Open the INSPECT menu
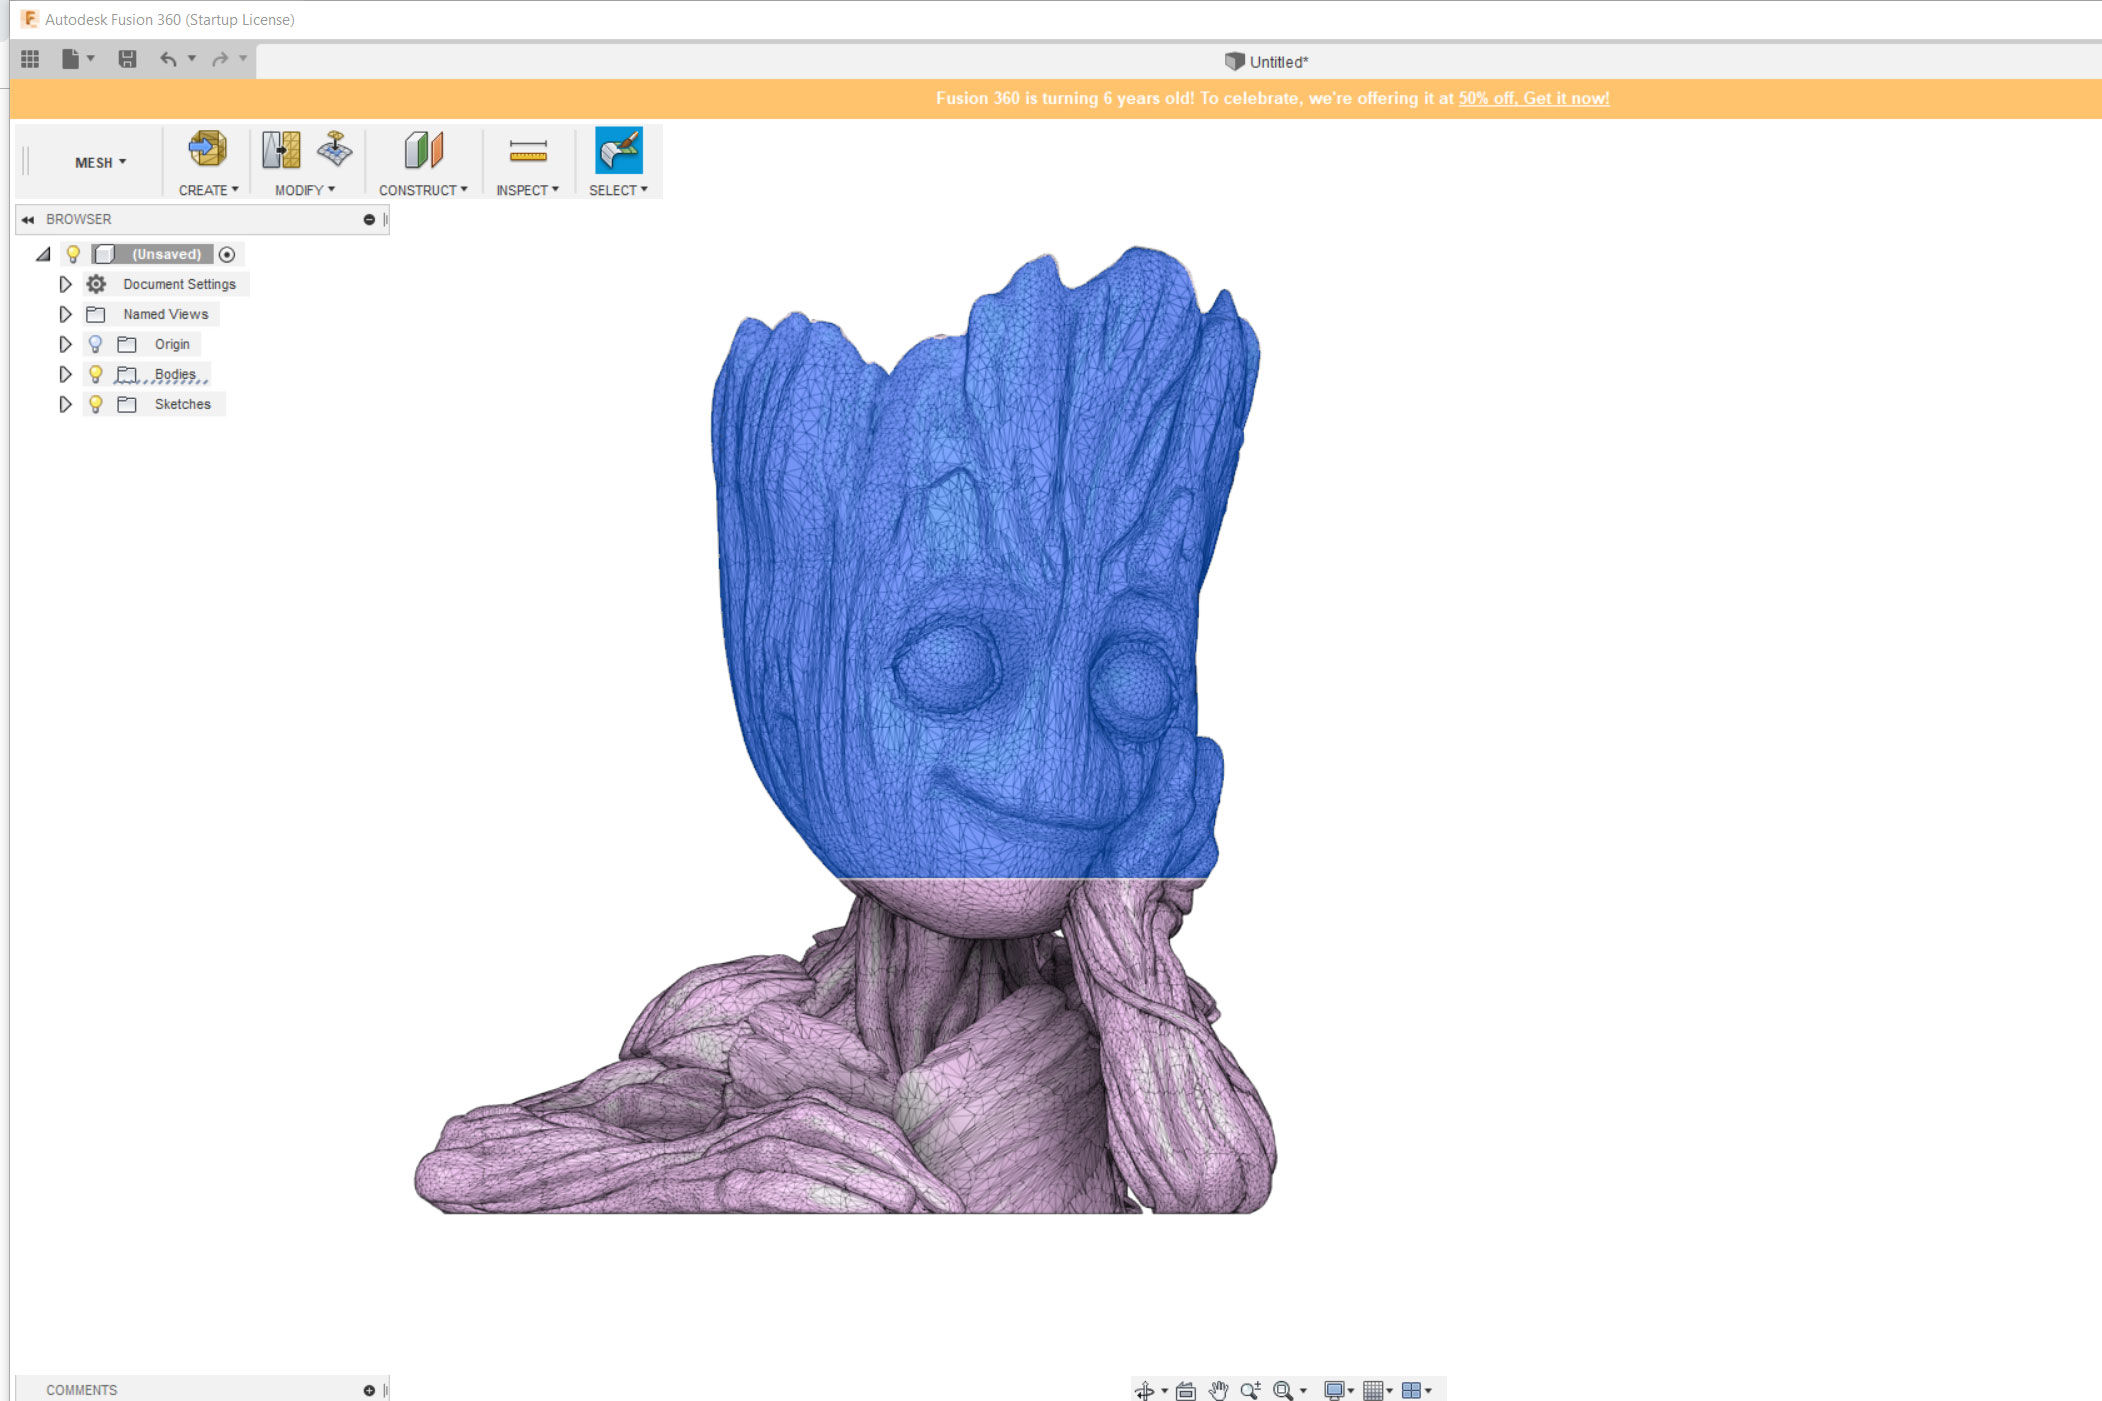This screenshot has width=2102, height=1401. (x=527, y=190)
